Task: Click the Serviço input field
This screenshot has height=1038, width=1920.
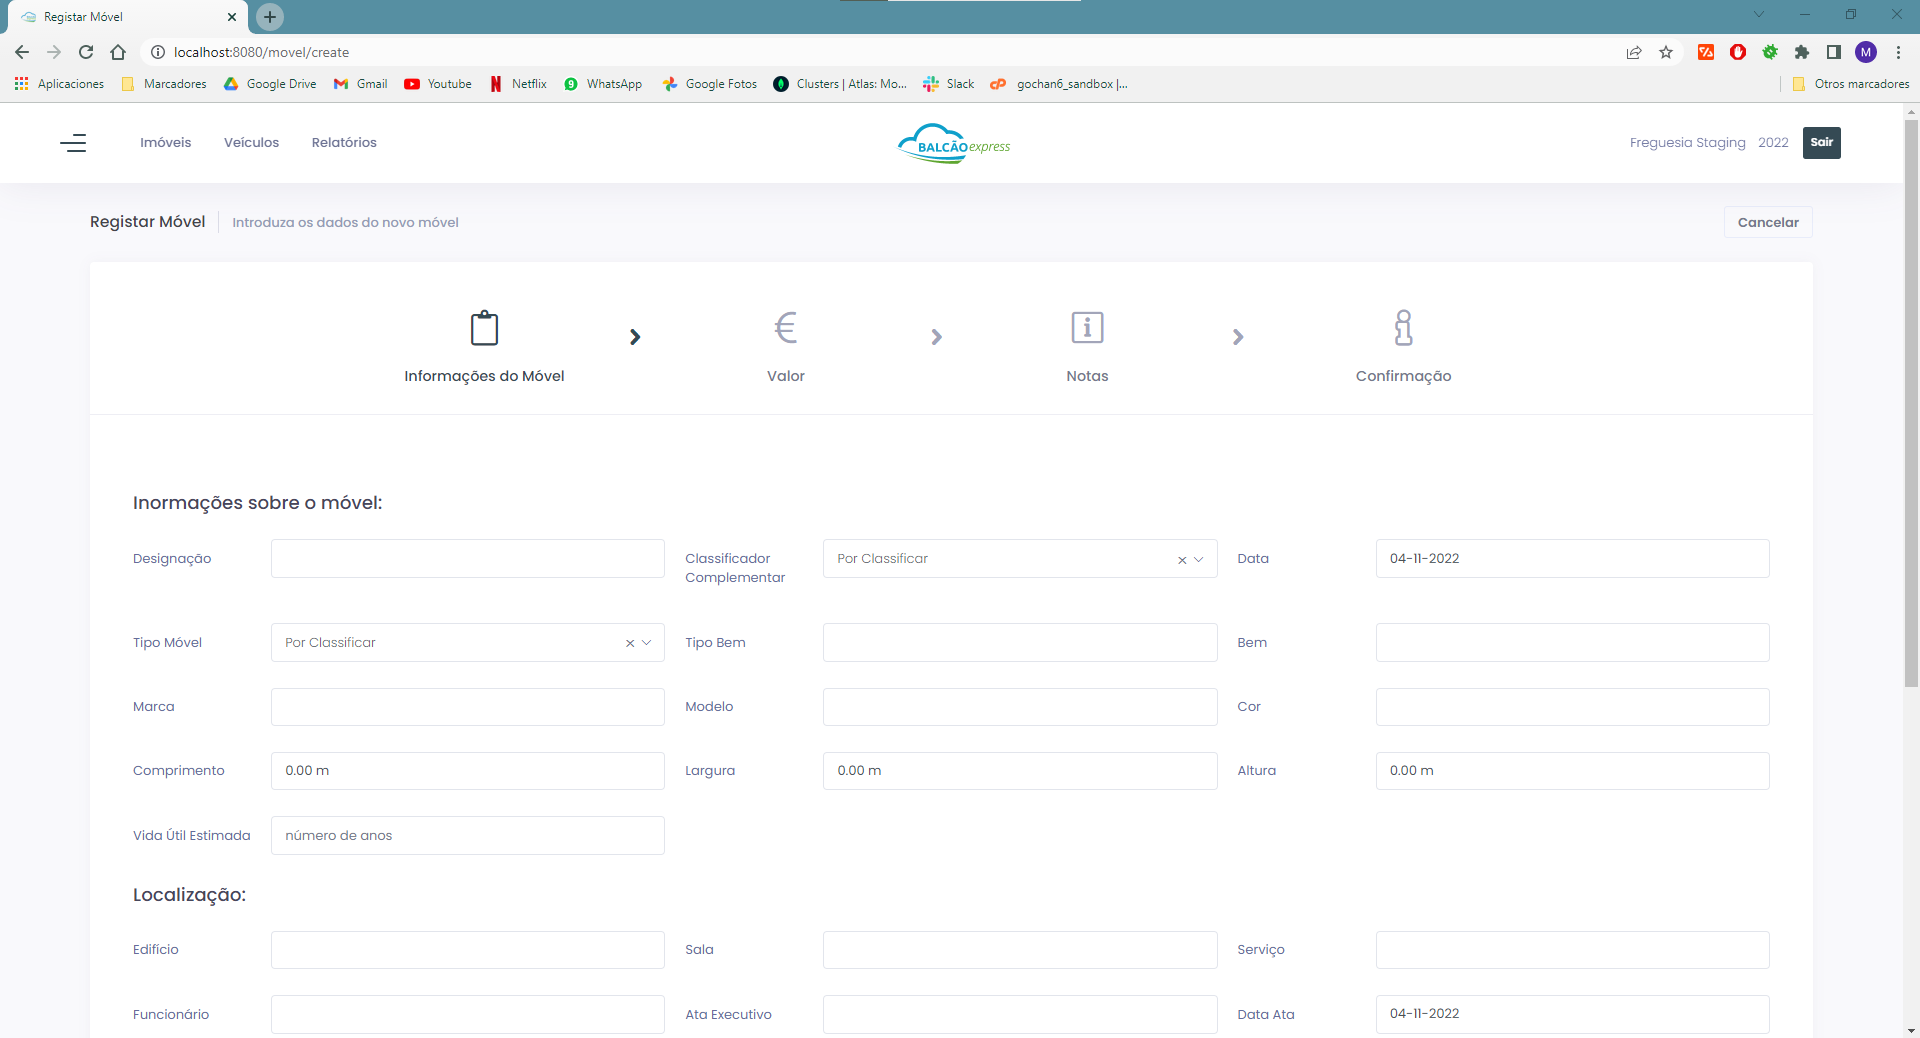Action: (1572, 950)
